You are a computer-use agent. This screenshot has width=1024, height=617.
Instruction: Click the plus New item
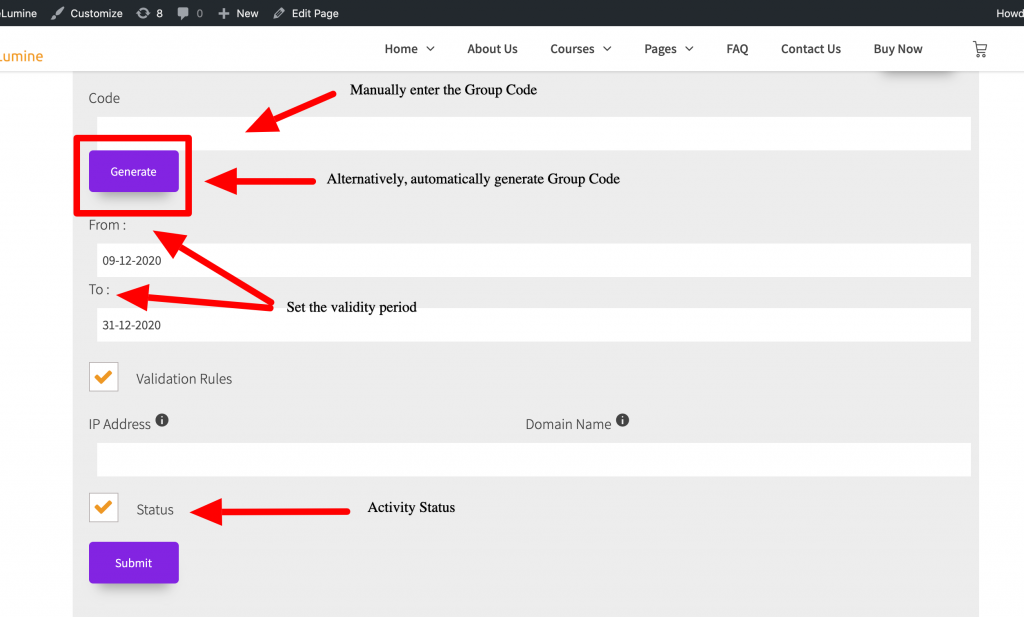pyautogui.click(x=238, y=13)
